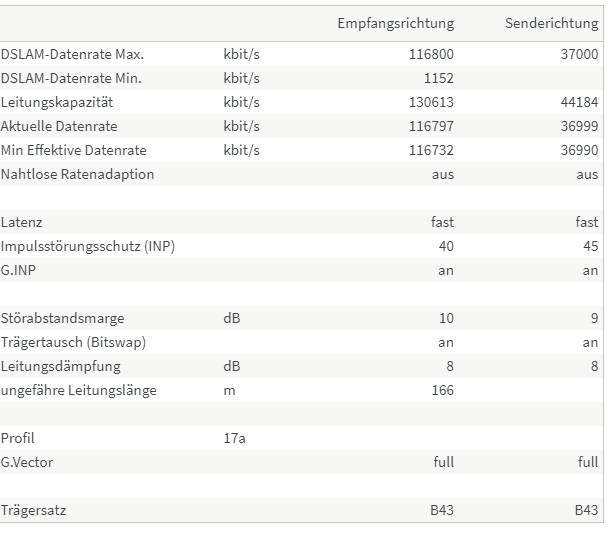The width and height of the screenshot is (612, 533).
Task: Select the Nahtlose Ratenadaption label
Action: [77, 174]
